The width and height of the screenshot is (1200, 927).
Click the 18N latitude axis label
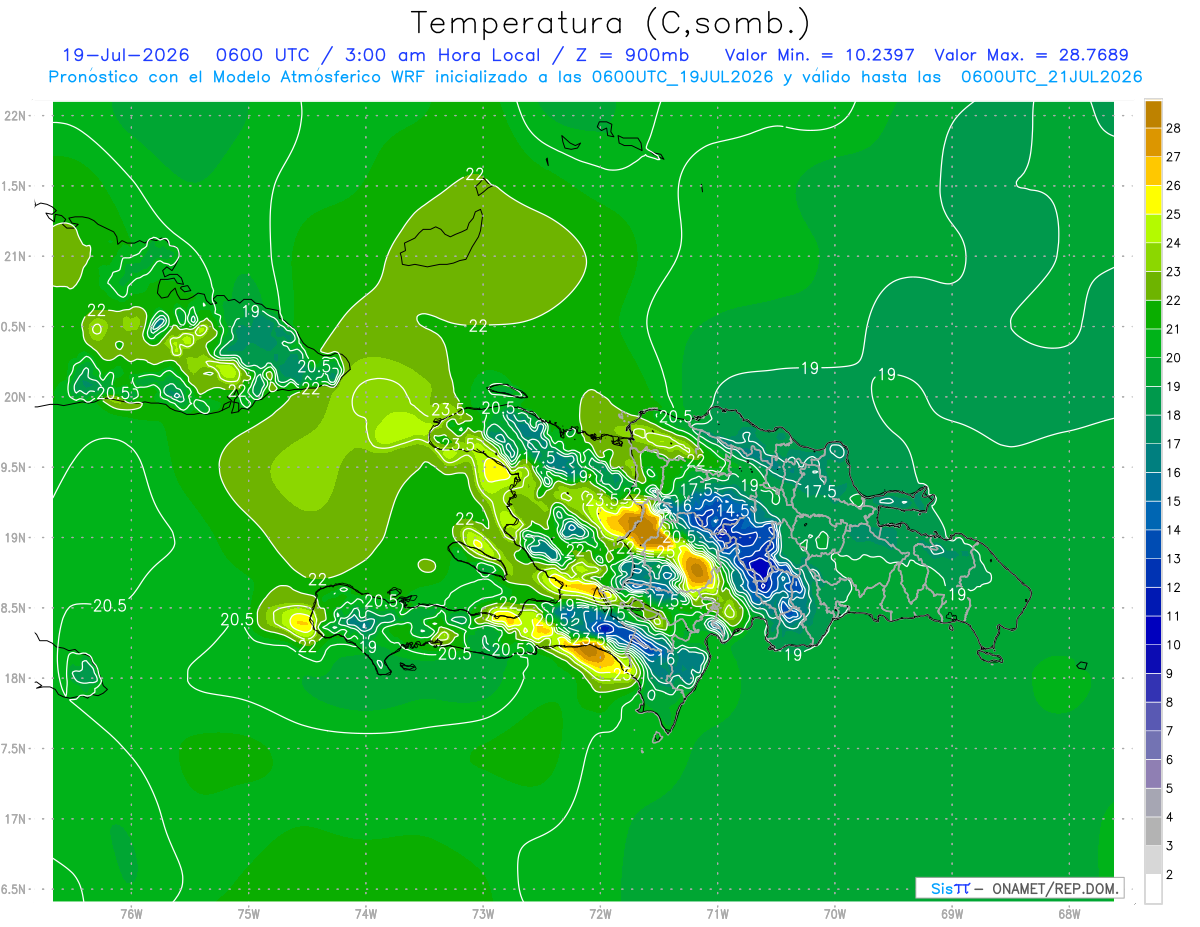[x=15, y=678]
